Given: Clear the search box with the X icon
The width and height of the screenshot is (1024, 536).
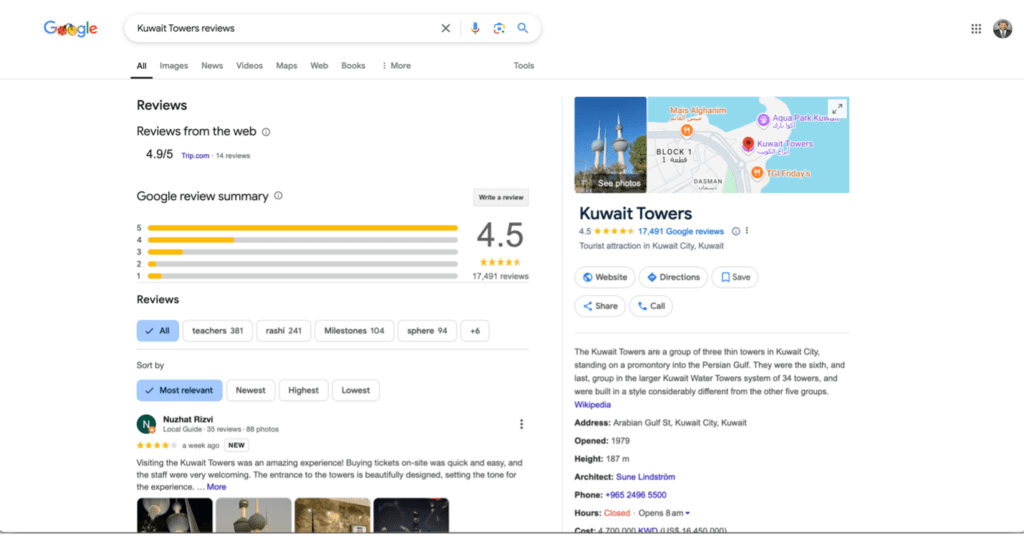Looking at the screenshot, I should pos(445,28).
